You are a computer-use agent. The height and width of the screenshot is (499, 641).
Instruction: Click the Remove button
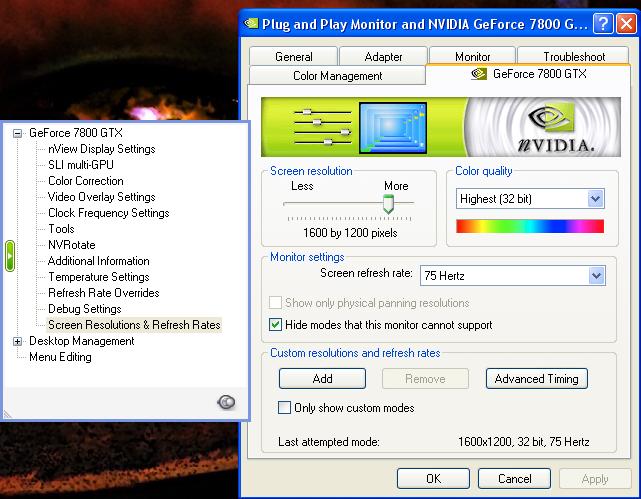pos(425,379)
